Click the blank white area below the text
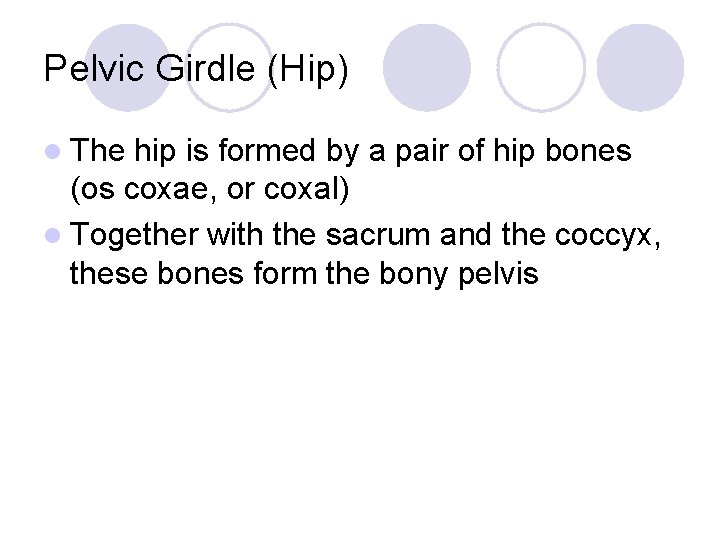This screenshot has width=720, height=540. point(360,420)
